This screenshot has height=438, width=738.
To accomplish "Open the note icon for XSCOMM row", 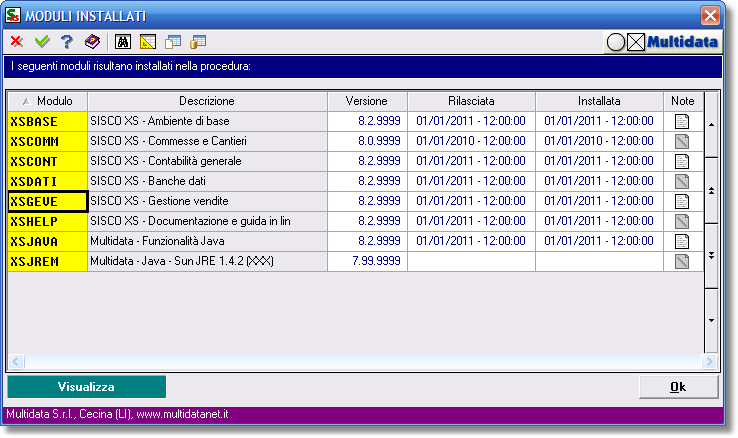I will point(682,141).
